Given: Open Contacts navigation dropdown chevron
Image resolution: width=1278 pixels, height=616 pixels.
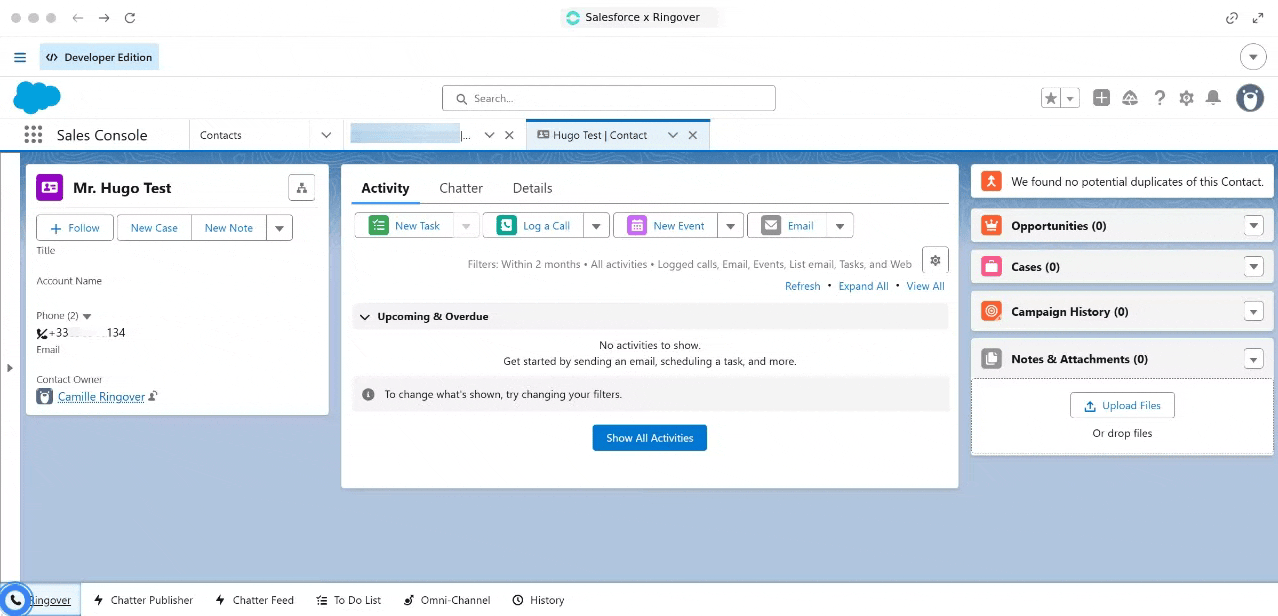Looking at the screenshot, I should [326, 135].
